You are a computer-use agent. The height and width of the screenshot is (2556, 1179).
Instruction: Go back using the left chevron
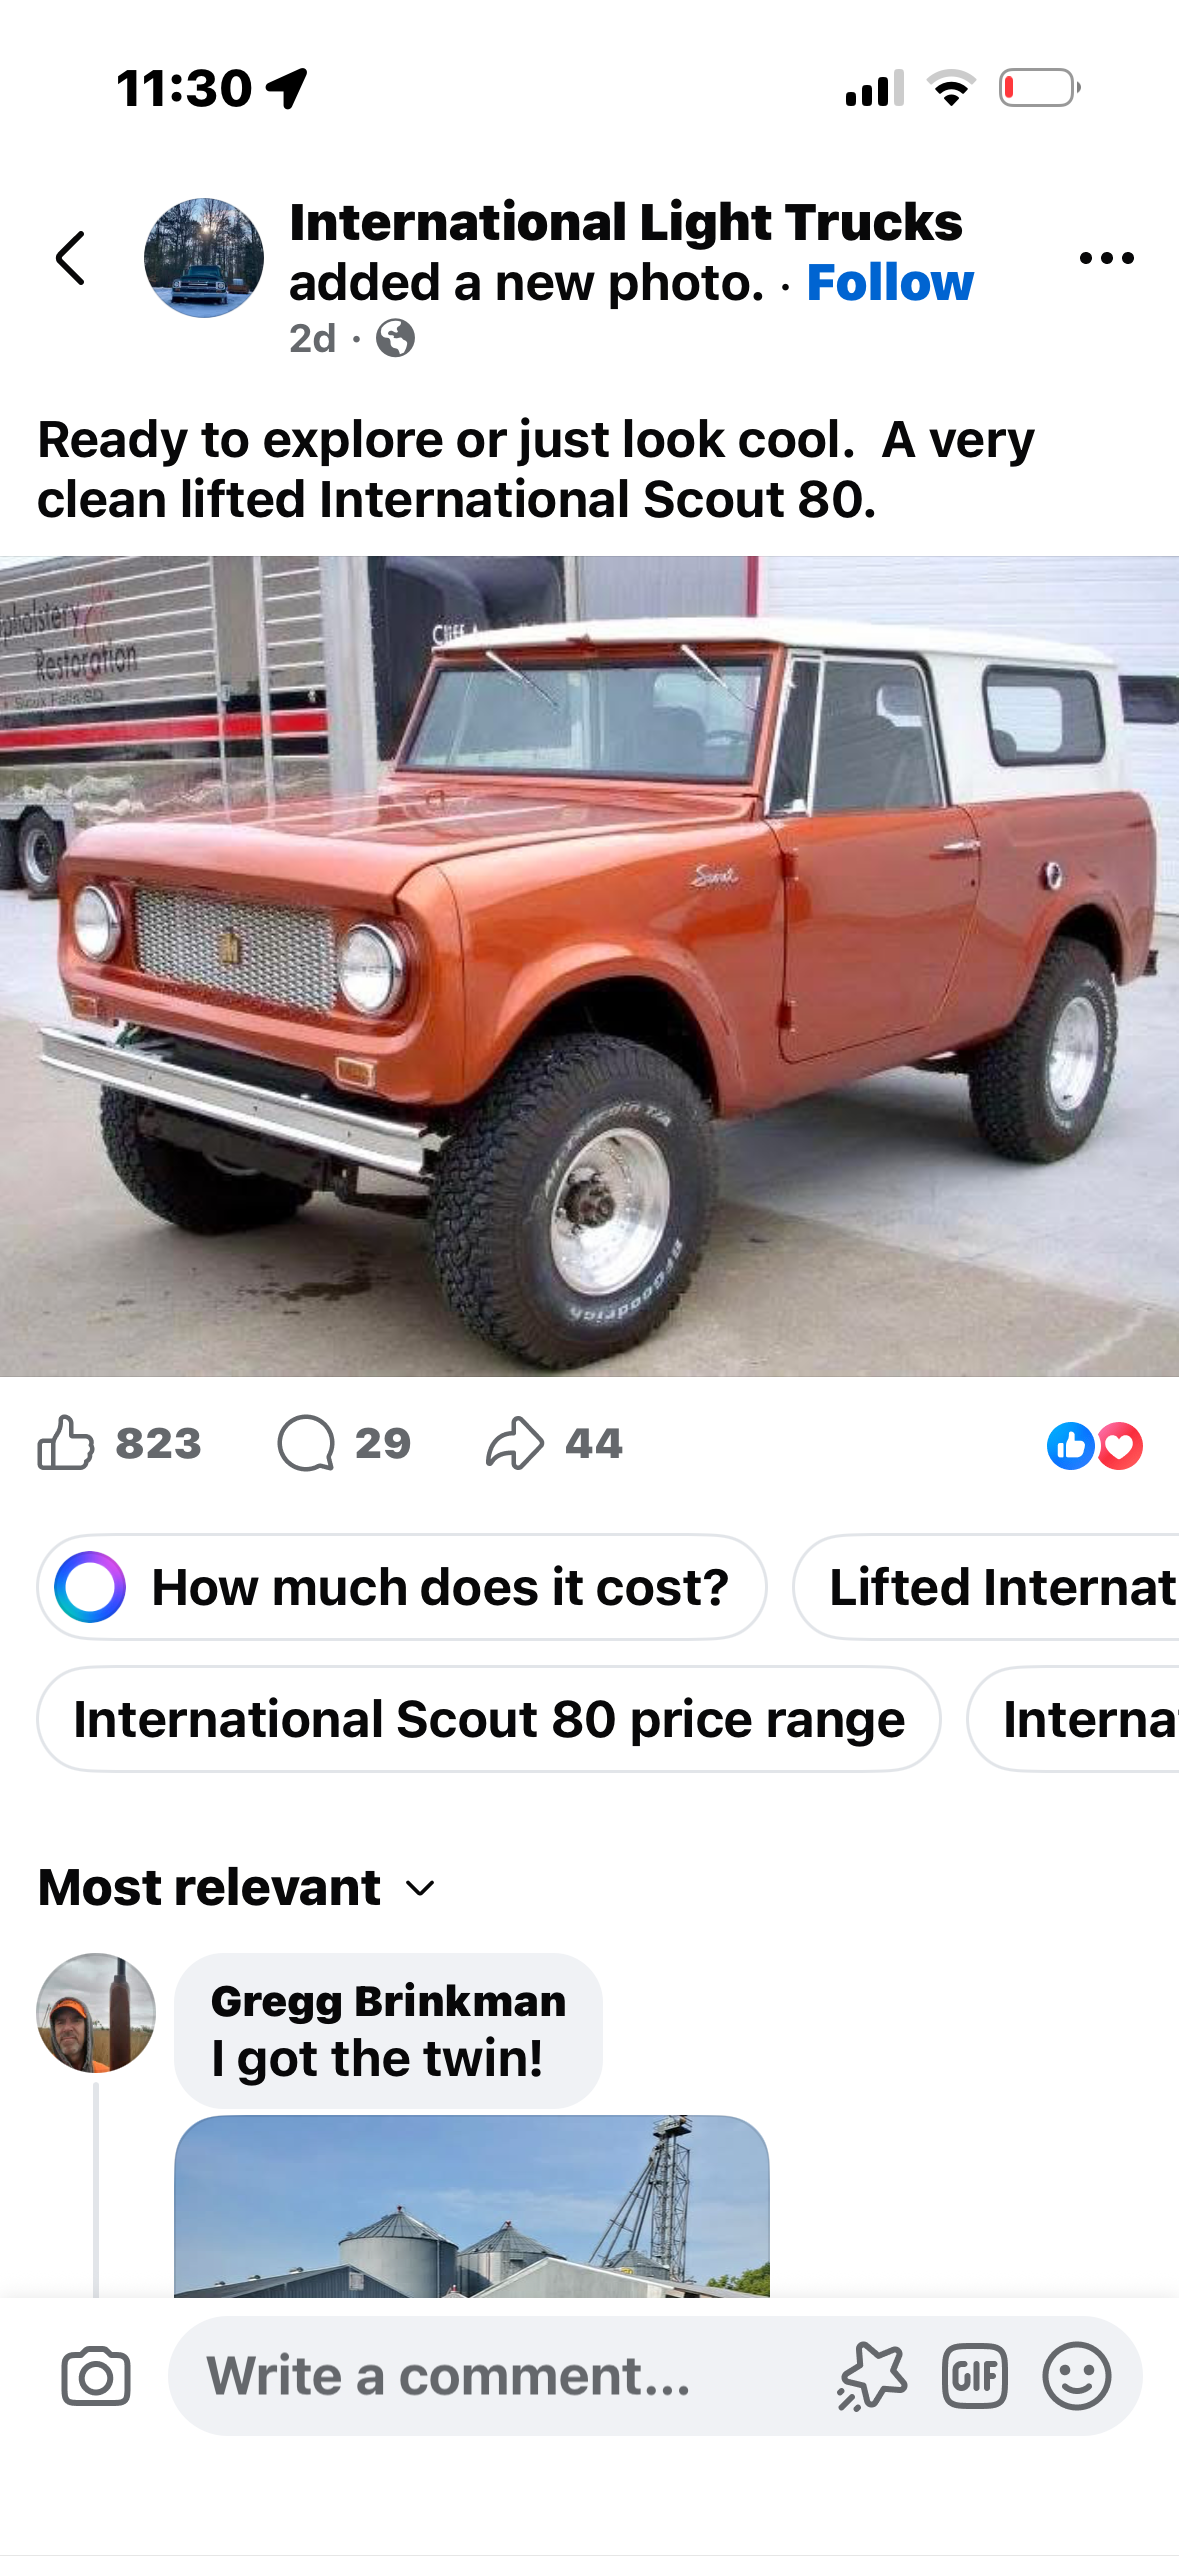point(70,258)
